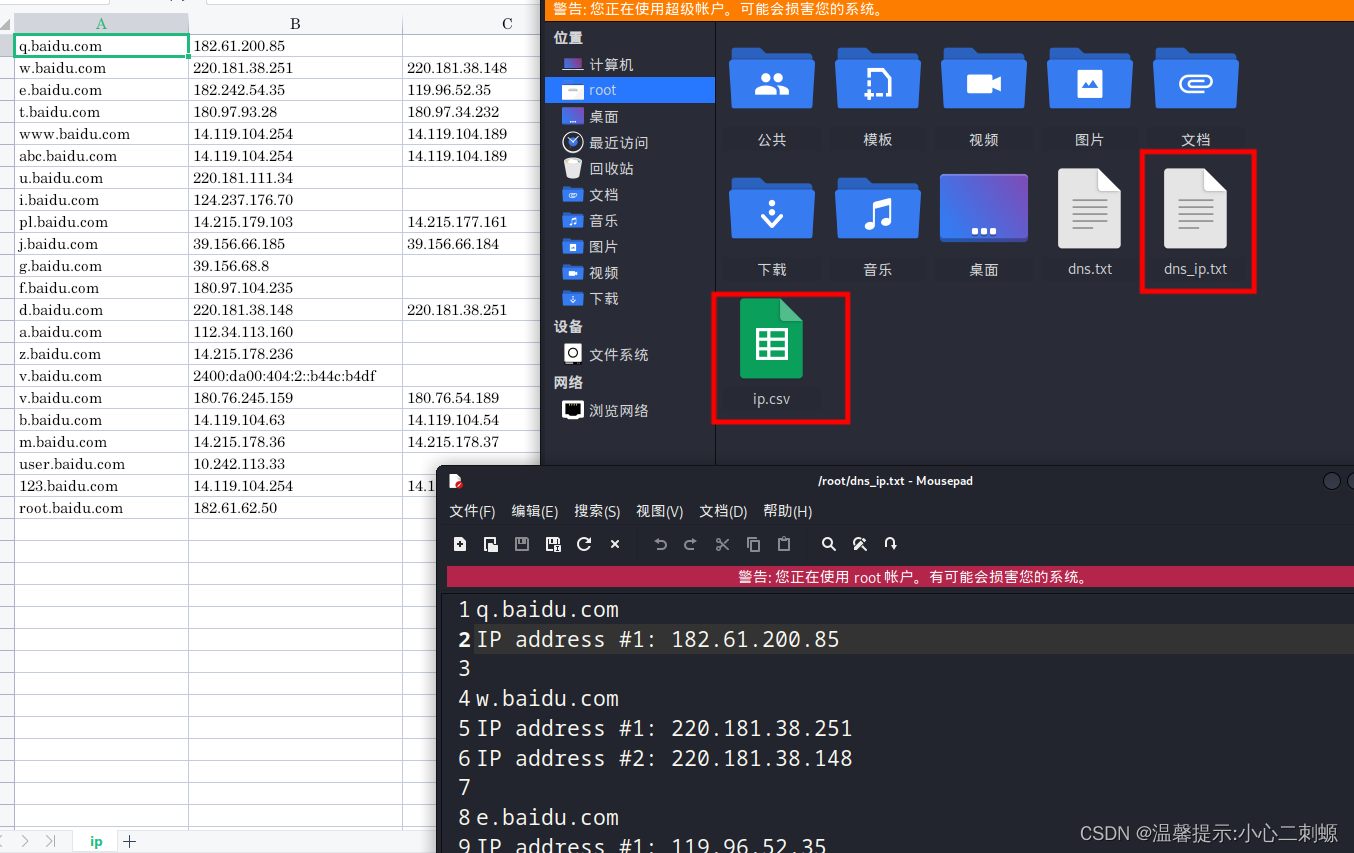Click cell containing q.baidu.com
The height and width of the screenshot is (853, 1354).
click(x=101, y=46)
